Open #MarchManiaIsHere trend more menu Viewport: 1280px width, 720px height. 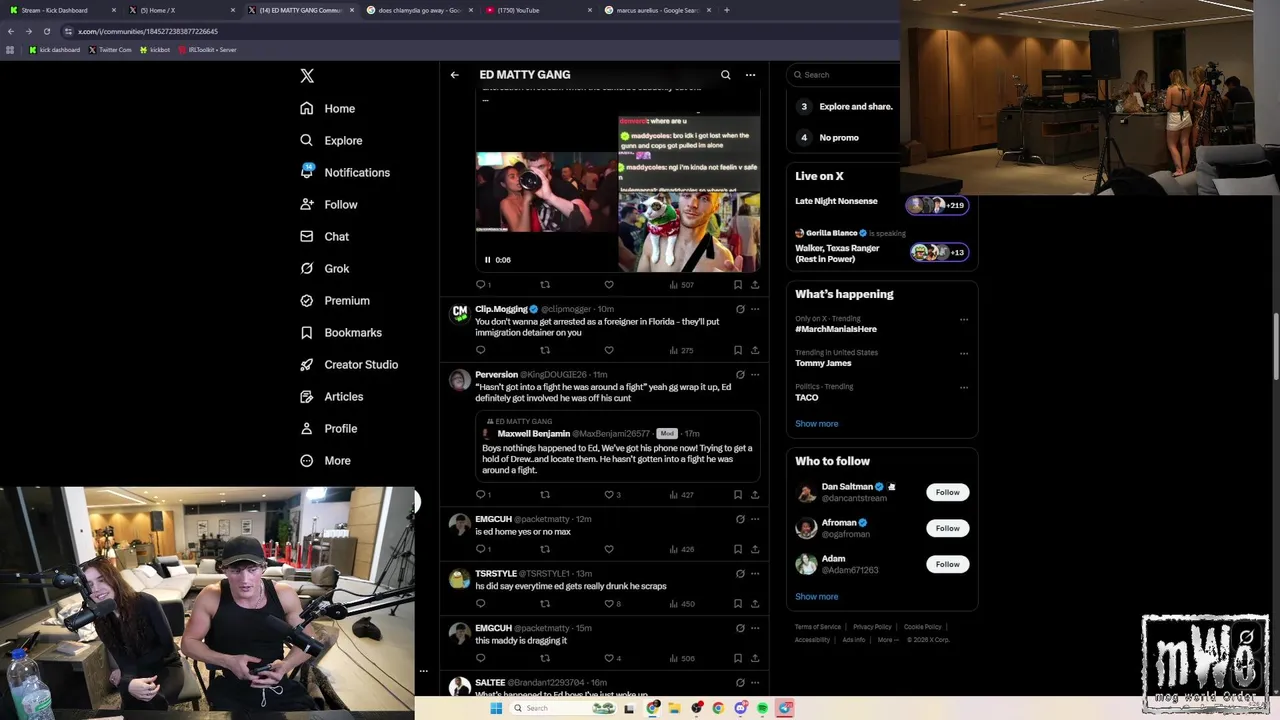pos(964,319)
